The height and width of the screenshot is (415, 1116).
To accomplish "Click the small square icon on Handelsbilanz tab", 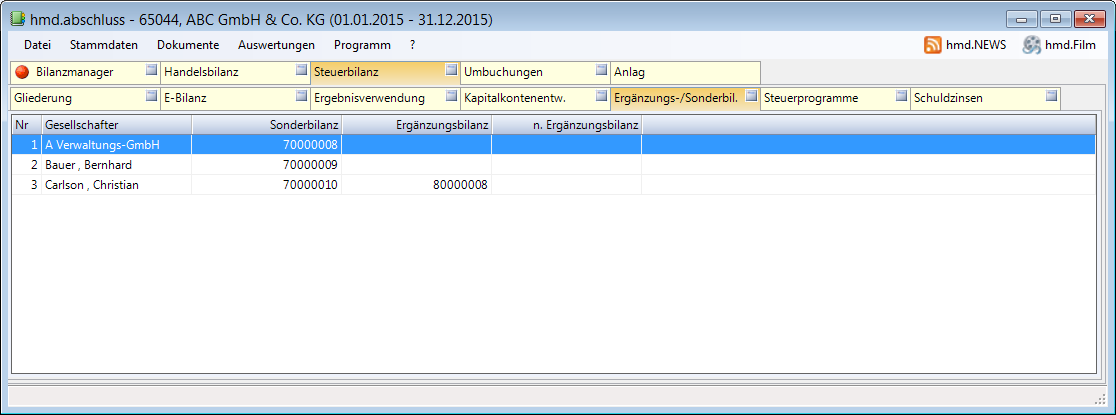I will (x=301, y=71).
